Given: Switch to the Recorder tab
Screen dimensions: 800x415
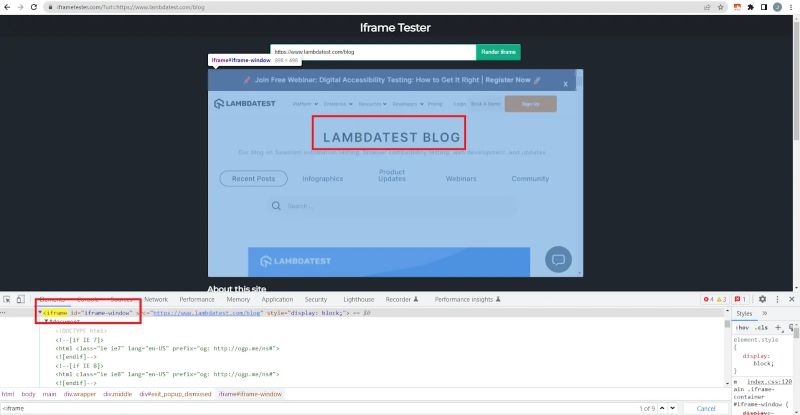Looking at the screenshot, I should point(402,300).
